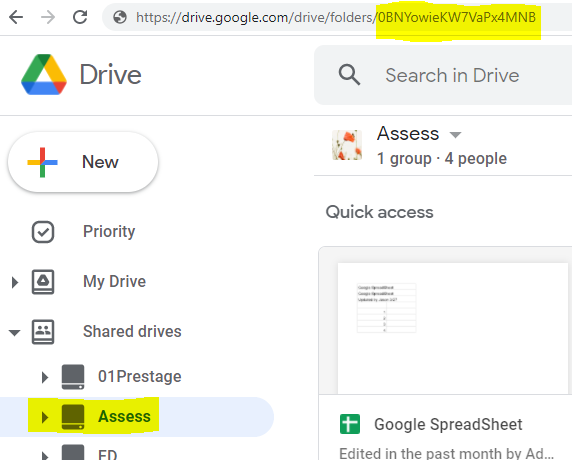Viewport: 572px width, 460px height.
Task: Click the colorful plus icon in New
Action: coord(42,162)
